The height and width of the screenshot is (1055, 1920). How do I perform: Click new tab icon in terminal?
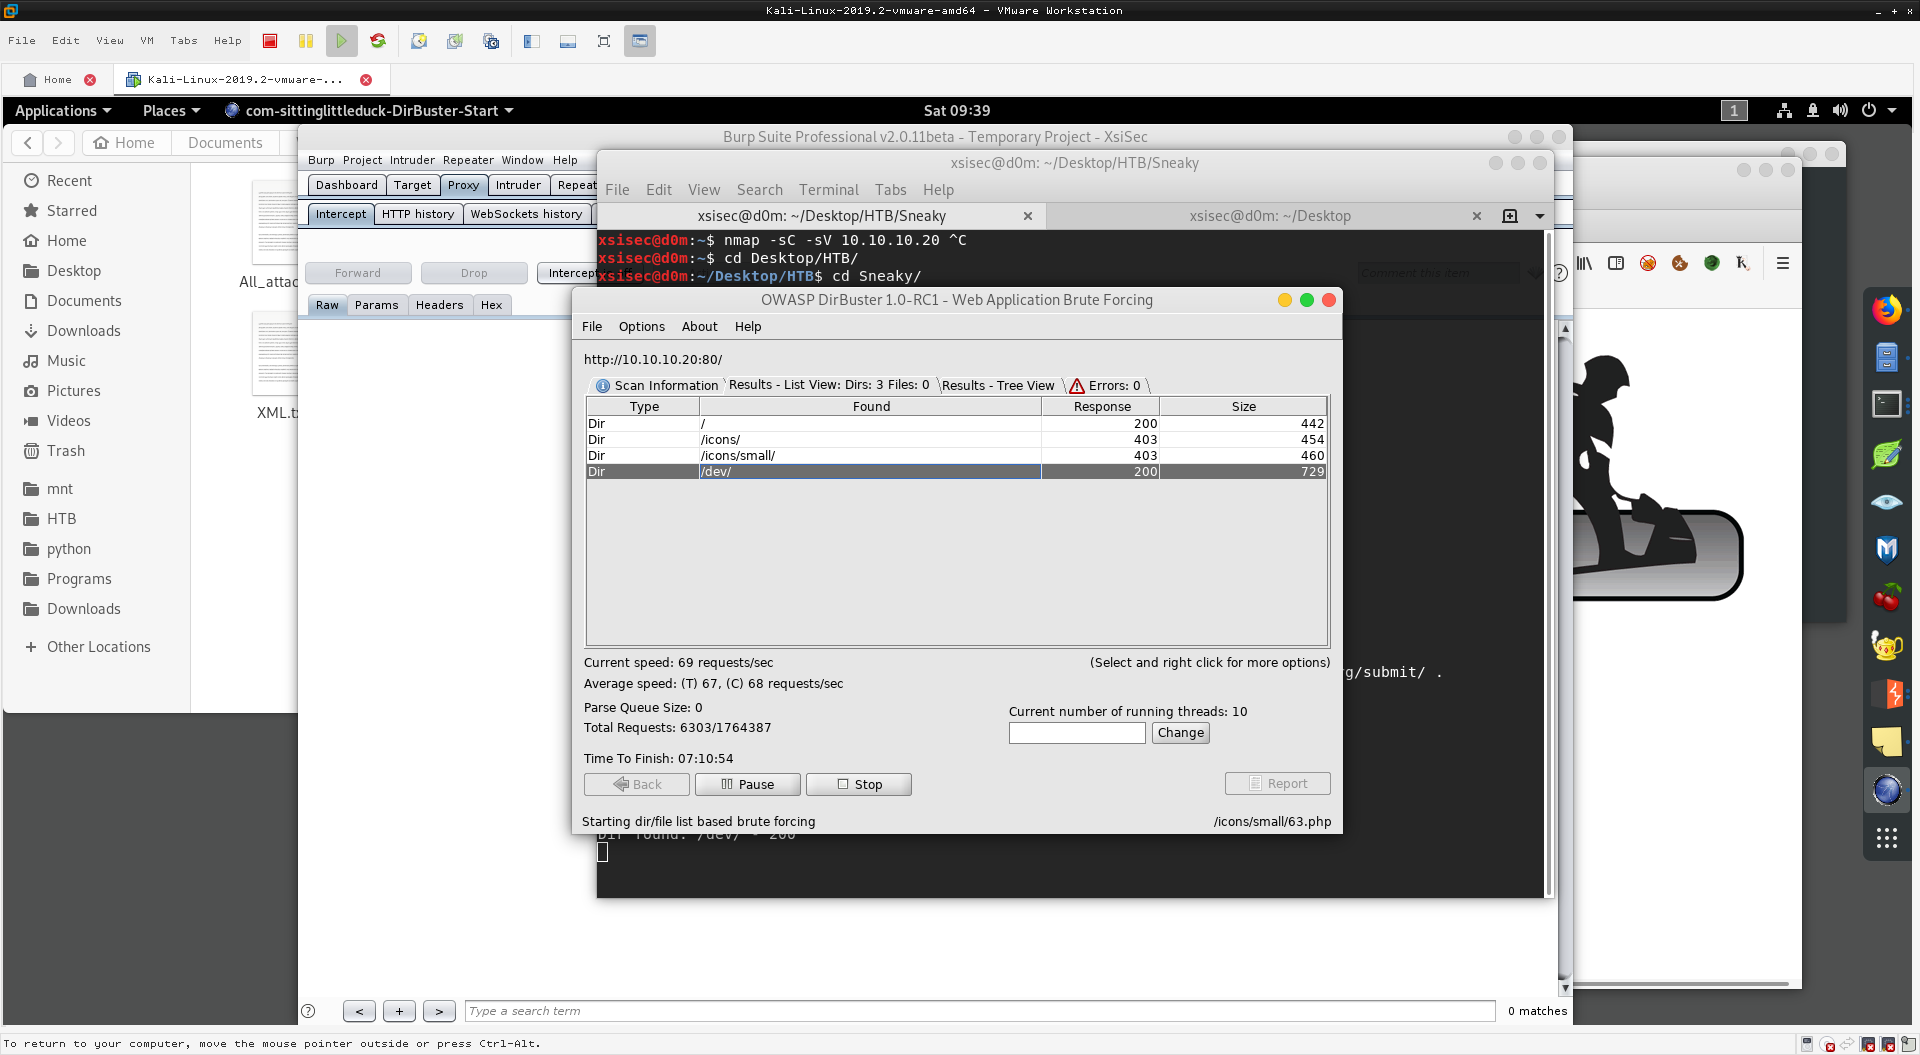[1510, 216]
